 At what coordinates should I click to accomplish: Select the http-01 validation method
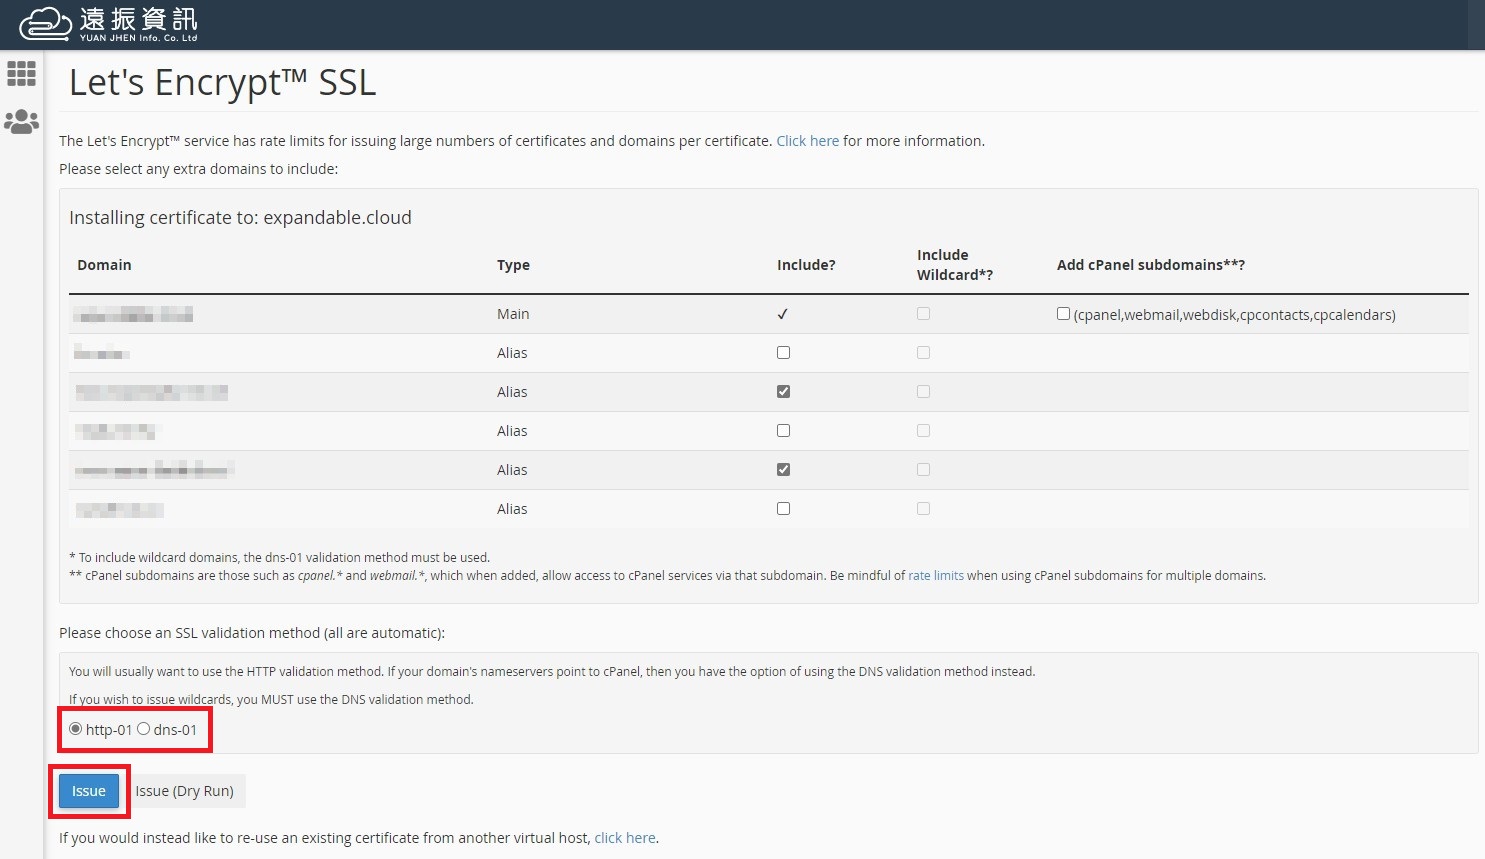coord(76,729)
